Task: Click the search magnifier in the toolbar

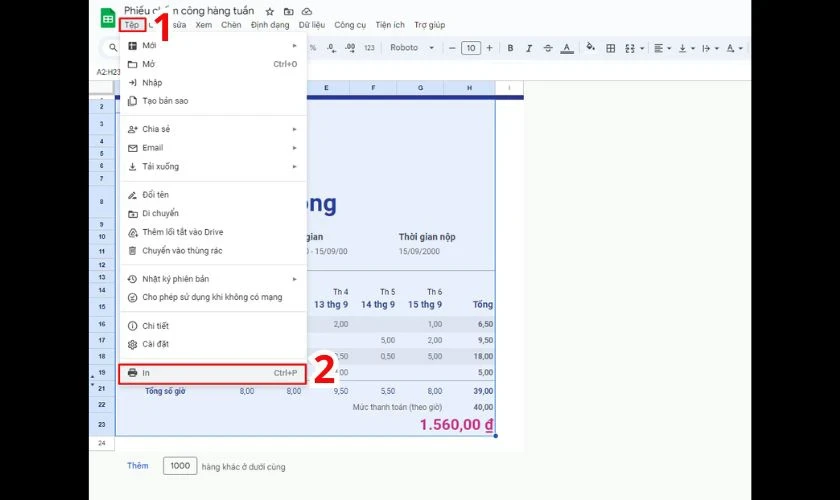Action: (112, 48)
